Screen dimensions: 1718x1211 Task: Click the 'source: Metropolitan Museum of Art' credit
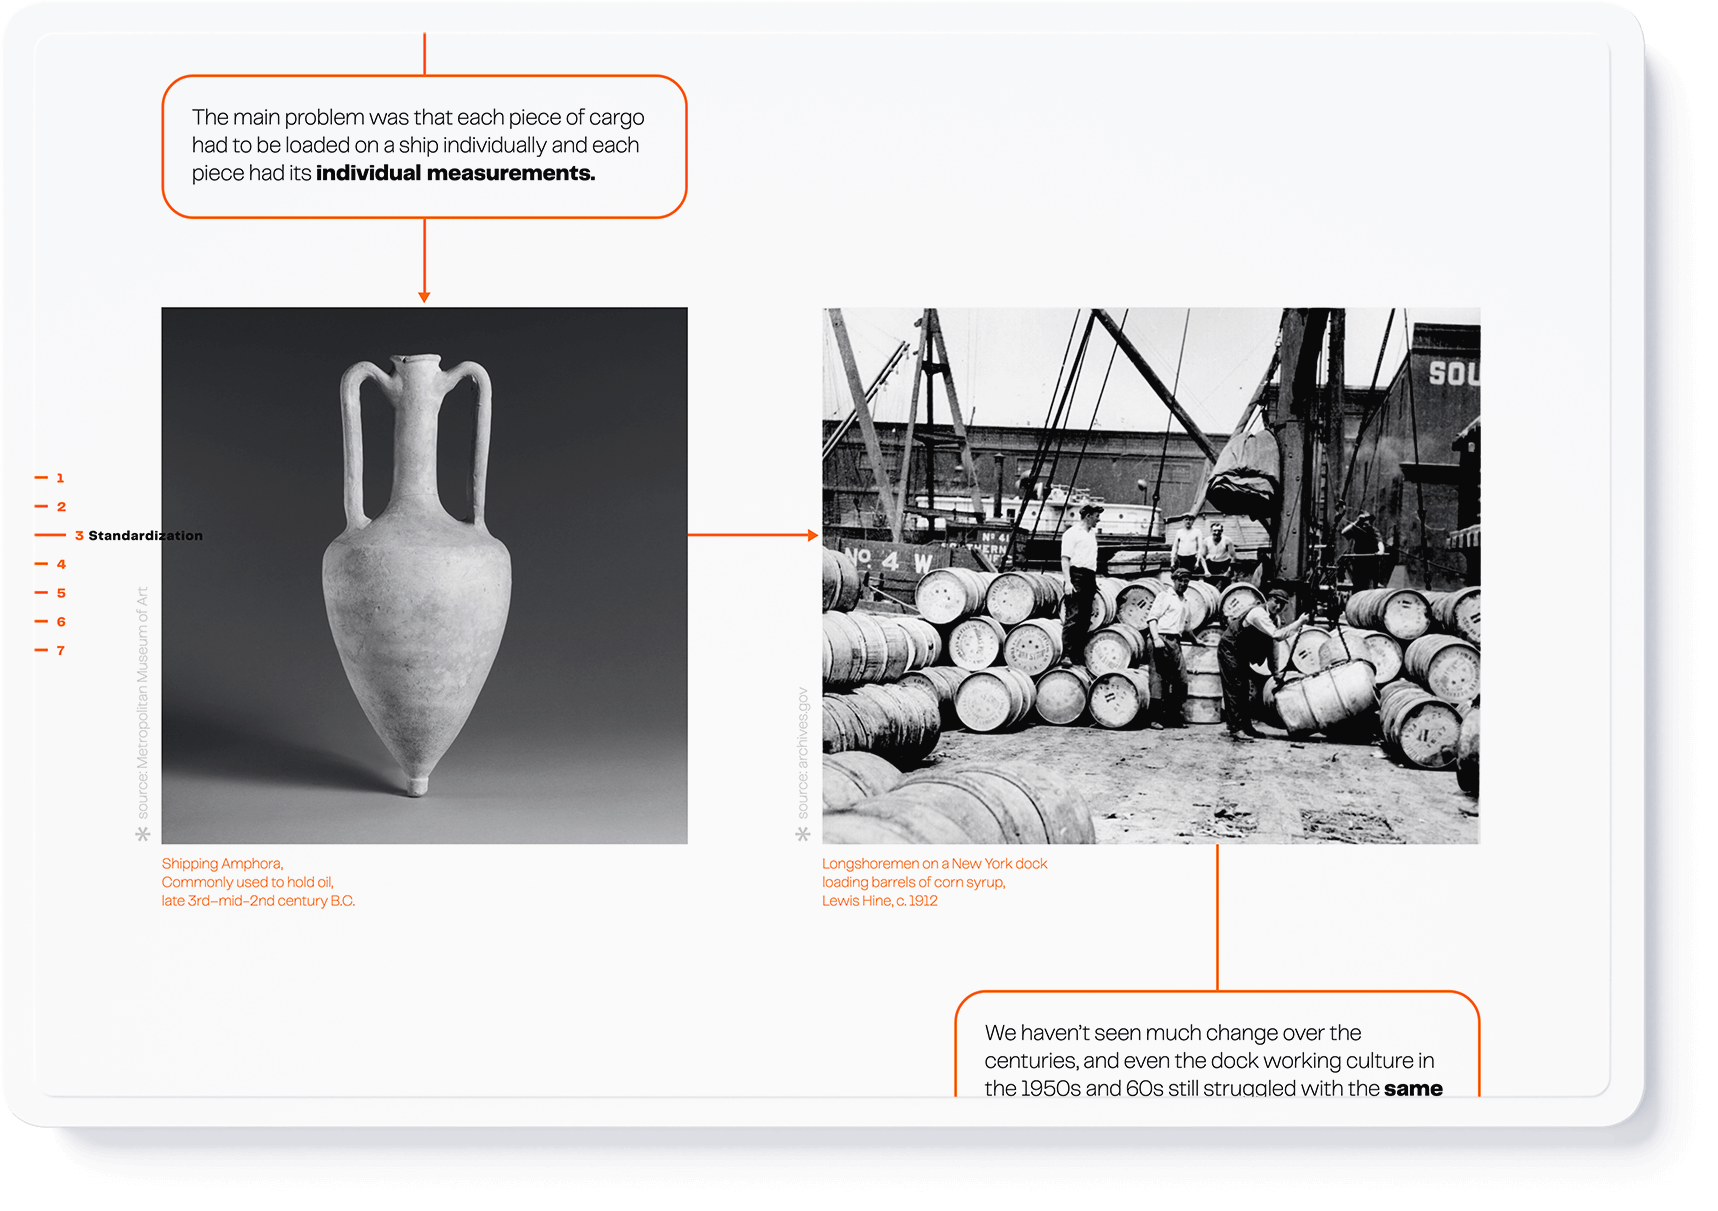tap(142, 702)
